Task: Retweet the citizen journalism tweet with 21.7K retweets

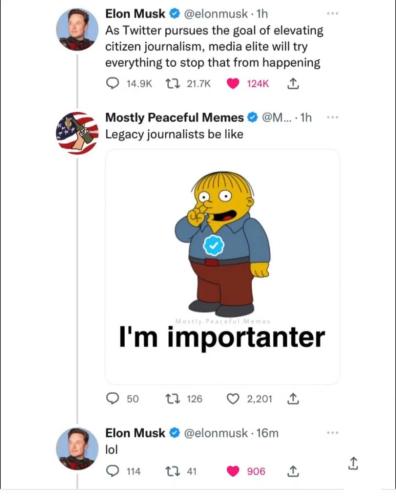Action: click(x=173, y=83)
